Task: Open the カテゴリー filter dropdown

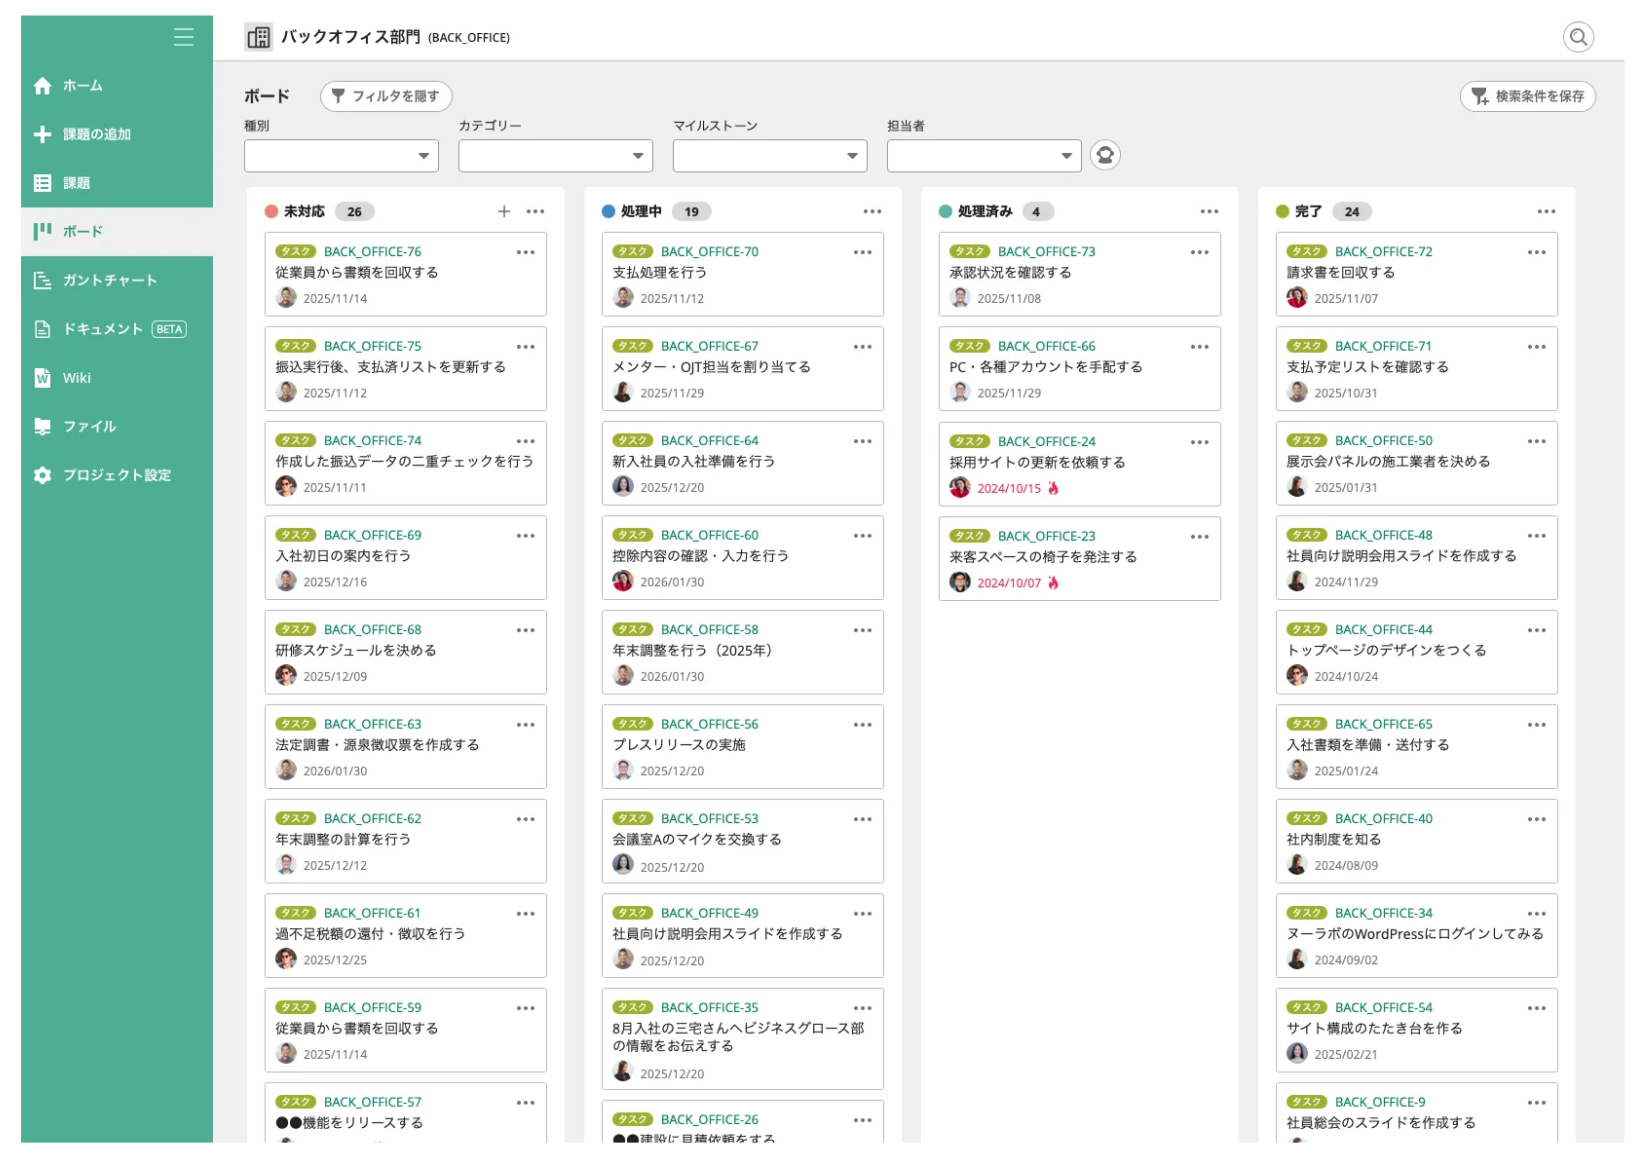Action: tap(555, 156)
